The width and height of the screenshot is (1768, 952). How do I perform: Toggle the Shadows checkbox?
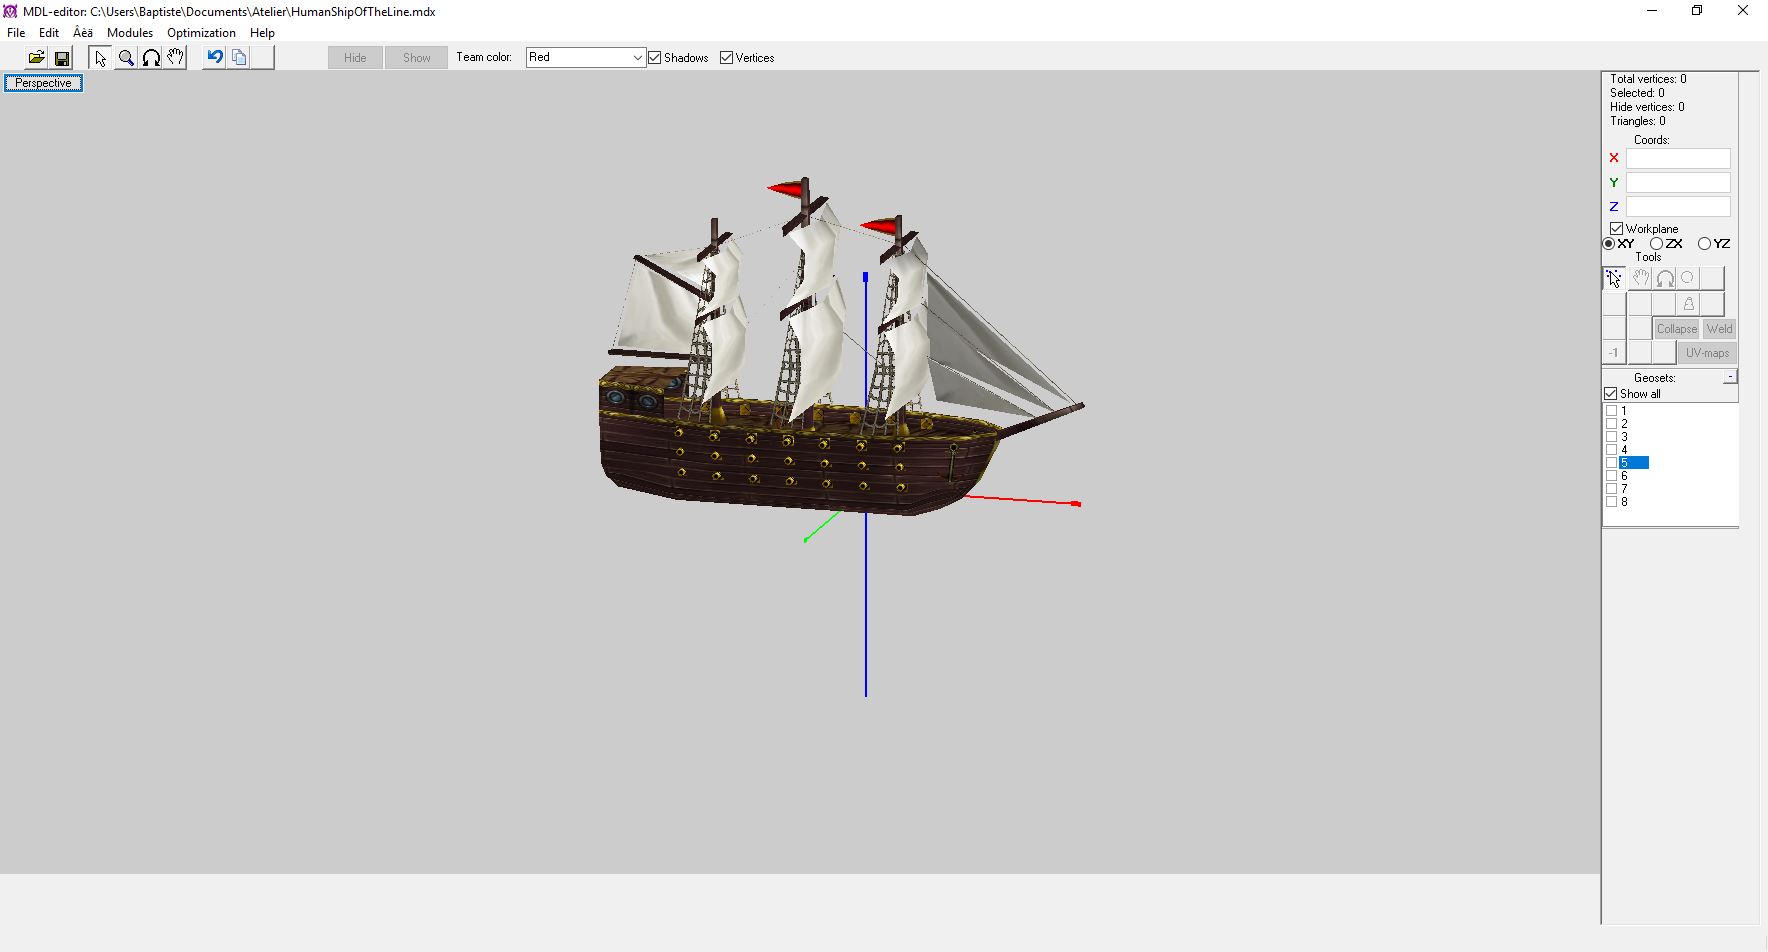[655, 58]
